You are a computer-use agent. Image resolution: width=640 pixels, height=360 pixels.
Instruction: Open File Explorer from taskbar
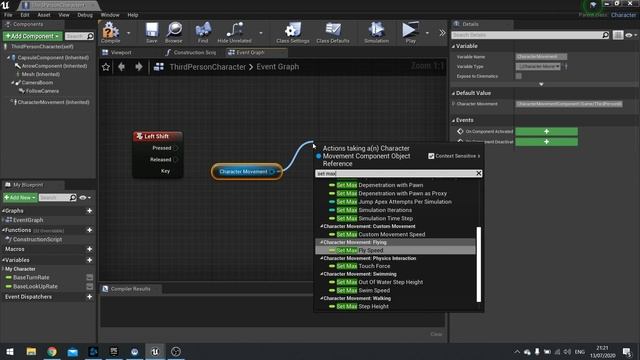31,351
